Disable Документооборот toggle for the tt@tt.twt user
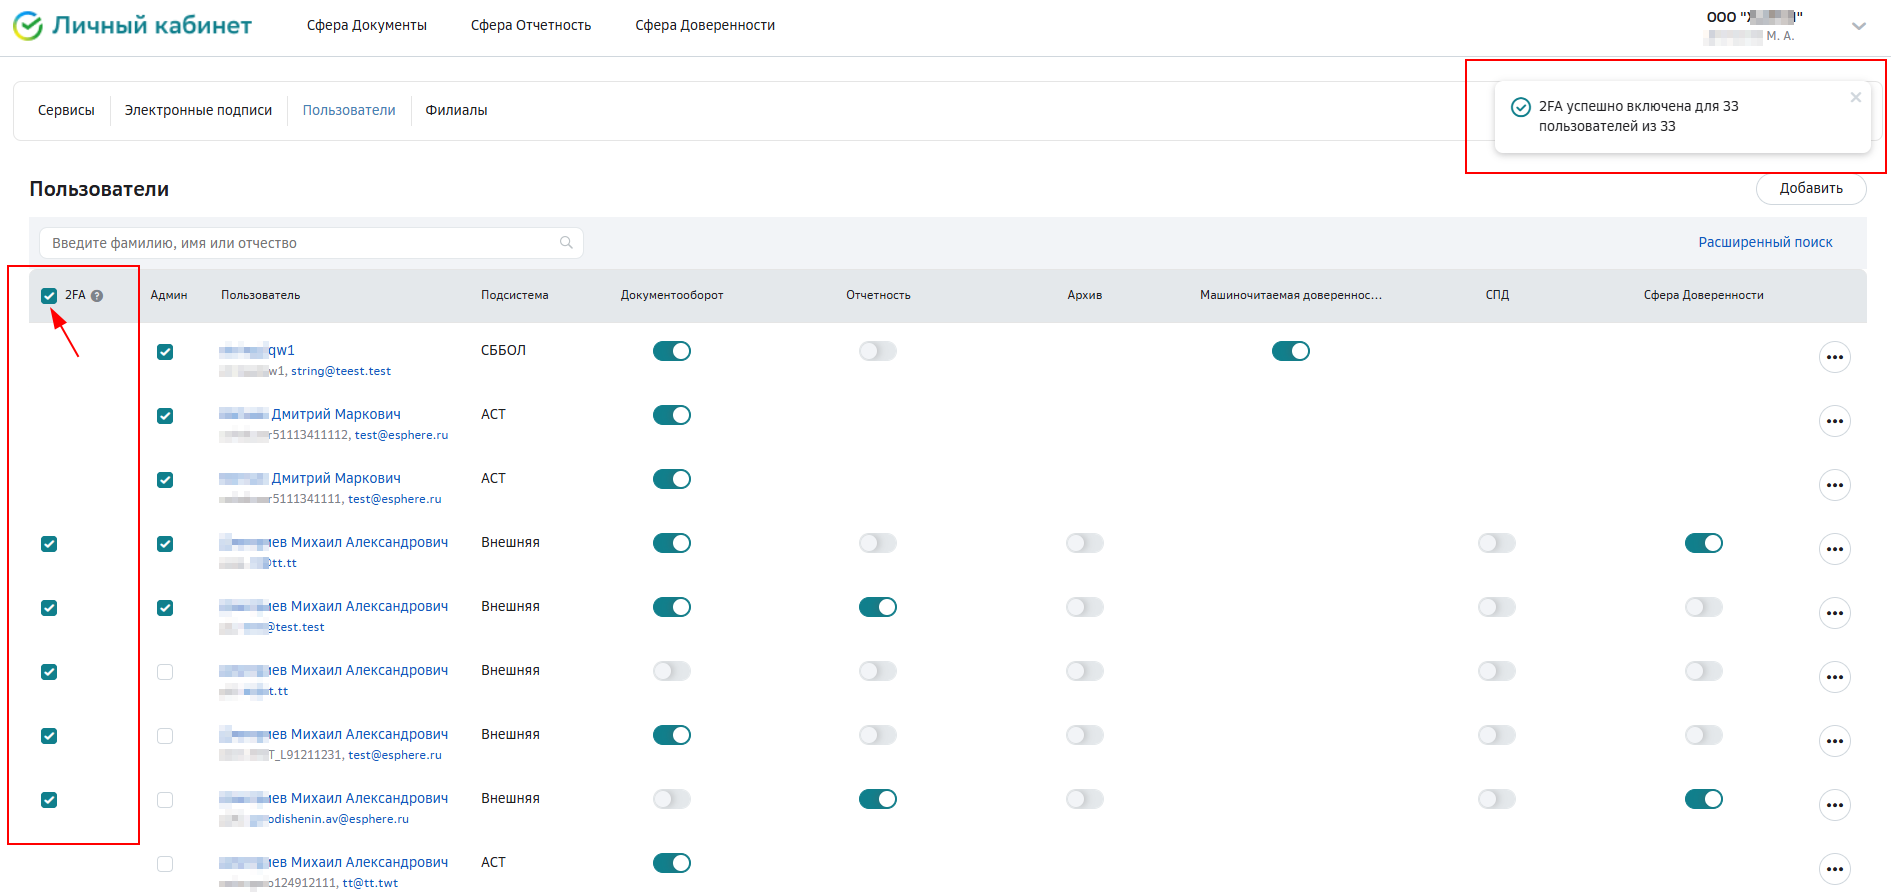Image resolution: width=1891 pixels, height=892 pixels. tap(672, 863)
